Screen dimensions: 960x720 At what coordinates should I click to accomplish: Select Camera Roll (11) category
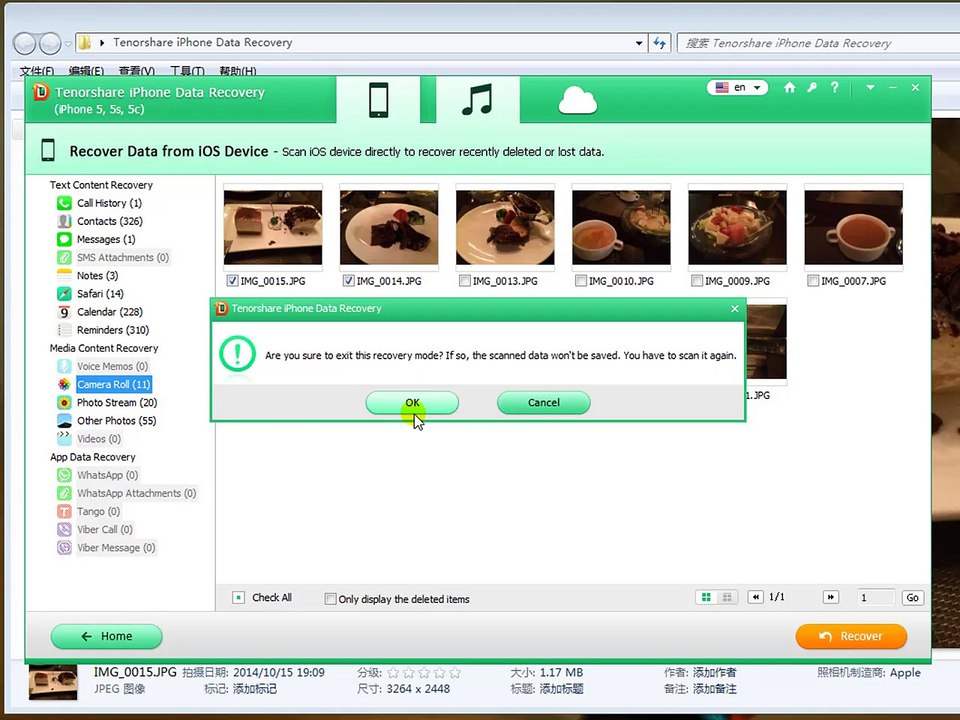tap(113, 384)
